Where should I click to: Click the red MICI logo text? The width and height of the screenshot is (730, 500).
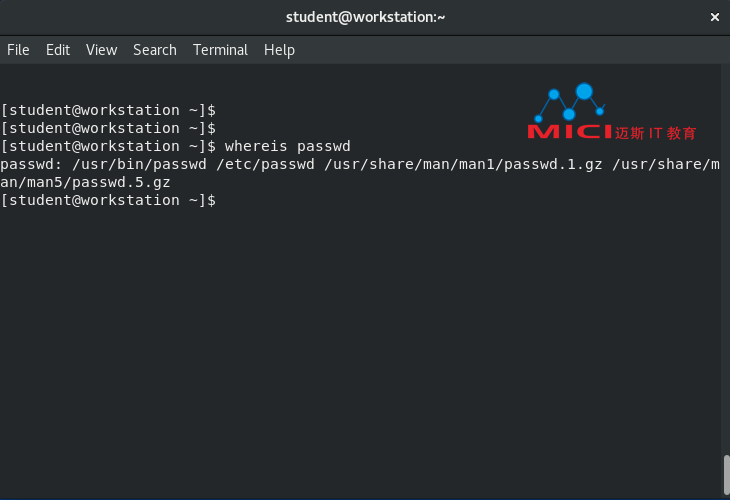click(569, 131)
